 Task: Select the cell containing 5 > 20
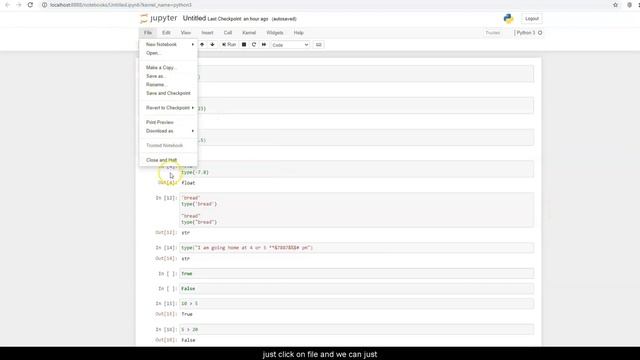click(x=356, y=329)
